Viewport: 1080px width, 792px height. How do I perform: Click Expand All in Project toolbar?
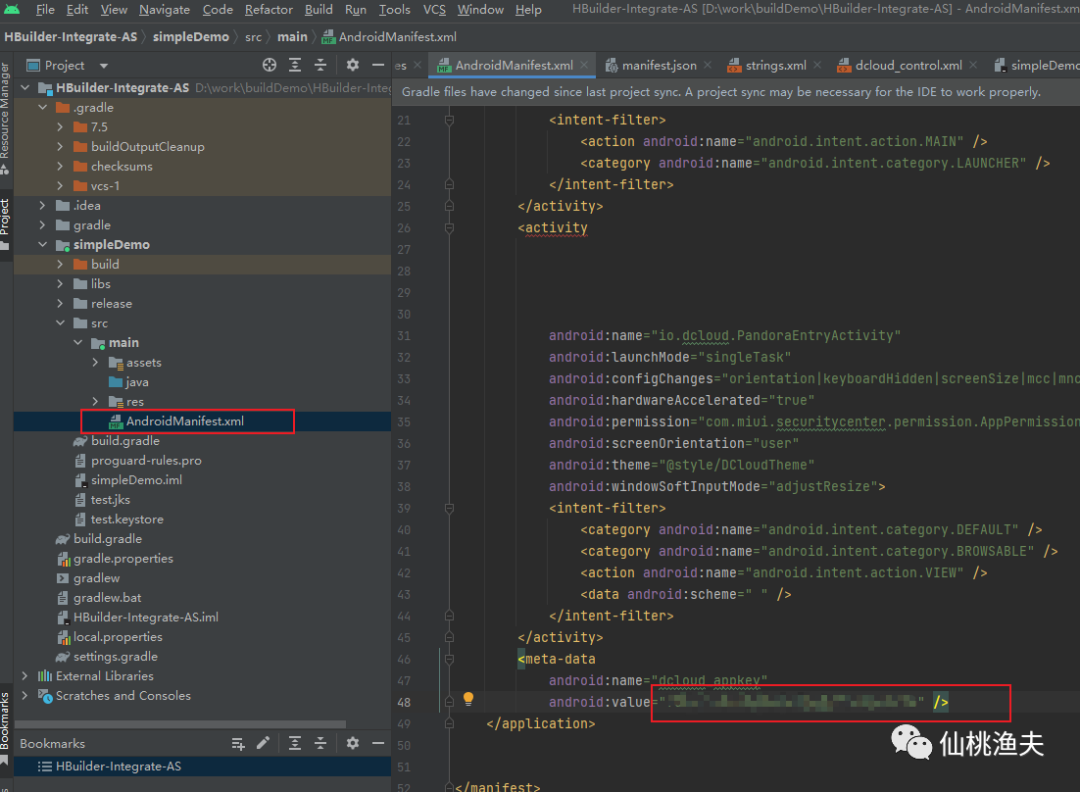click(295, 65)
